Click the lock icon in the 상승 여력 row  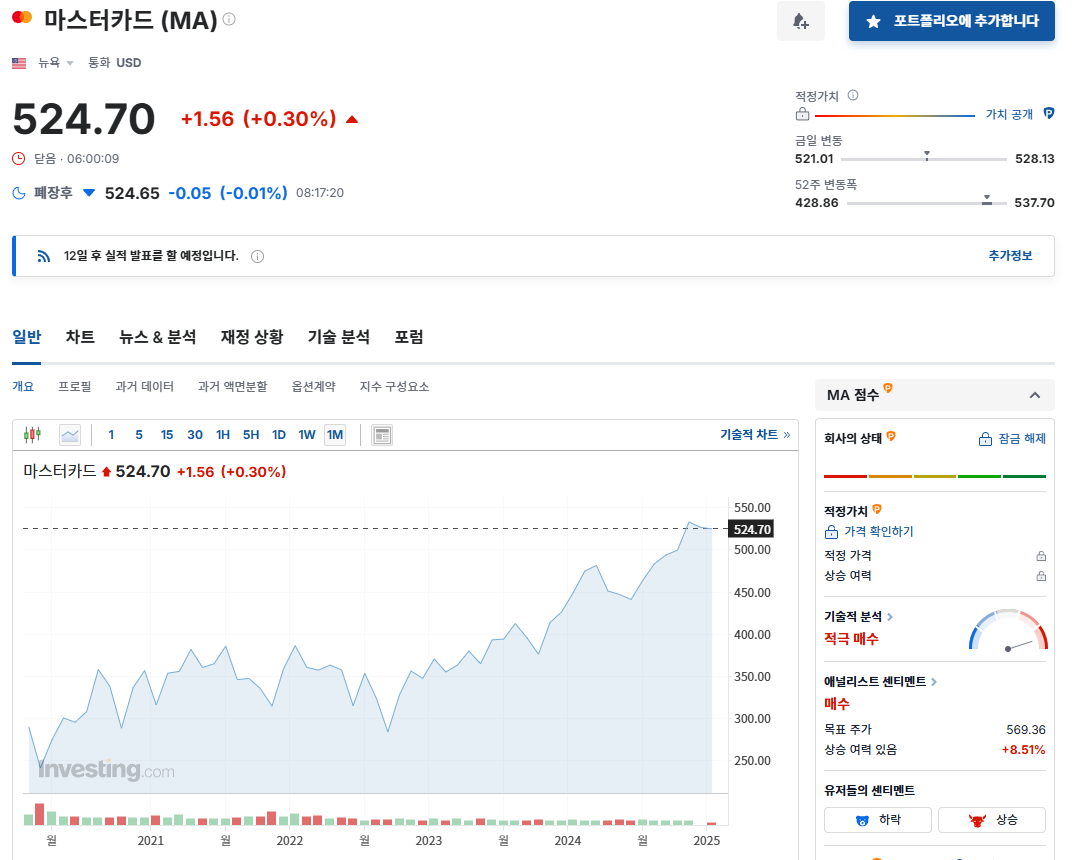(1041, 577)
